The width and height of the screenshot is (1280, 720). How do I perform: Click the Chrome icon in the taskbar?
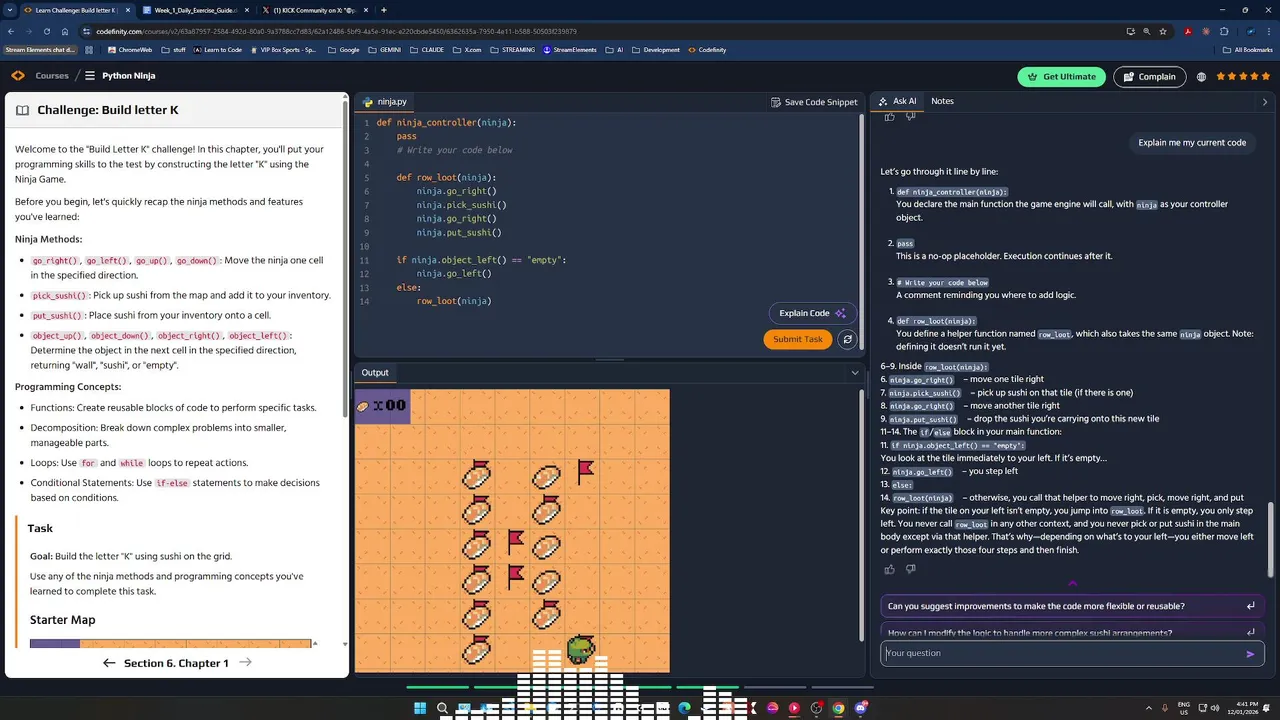pyautogui.click(x=838, y=708)
